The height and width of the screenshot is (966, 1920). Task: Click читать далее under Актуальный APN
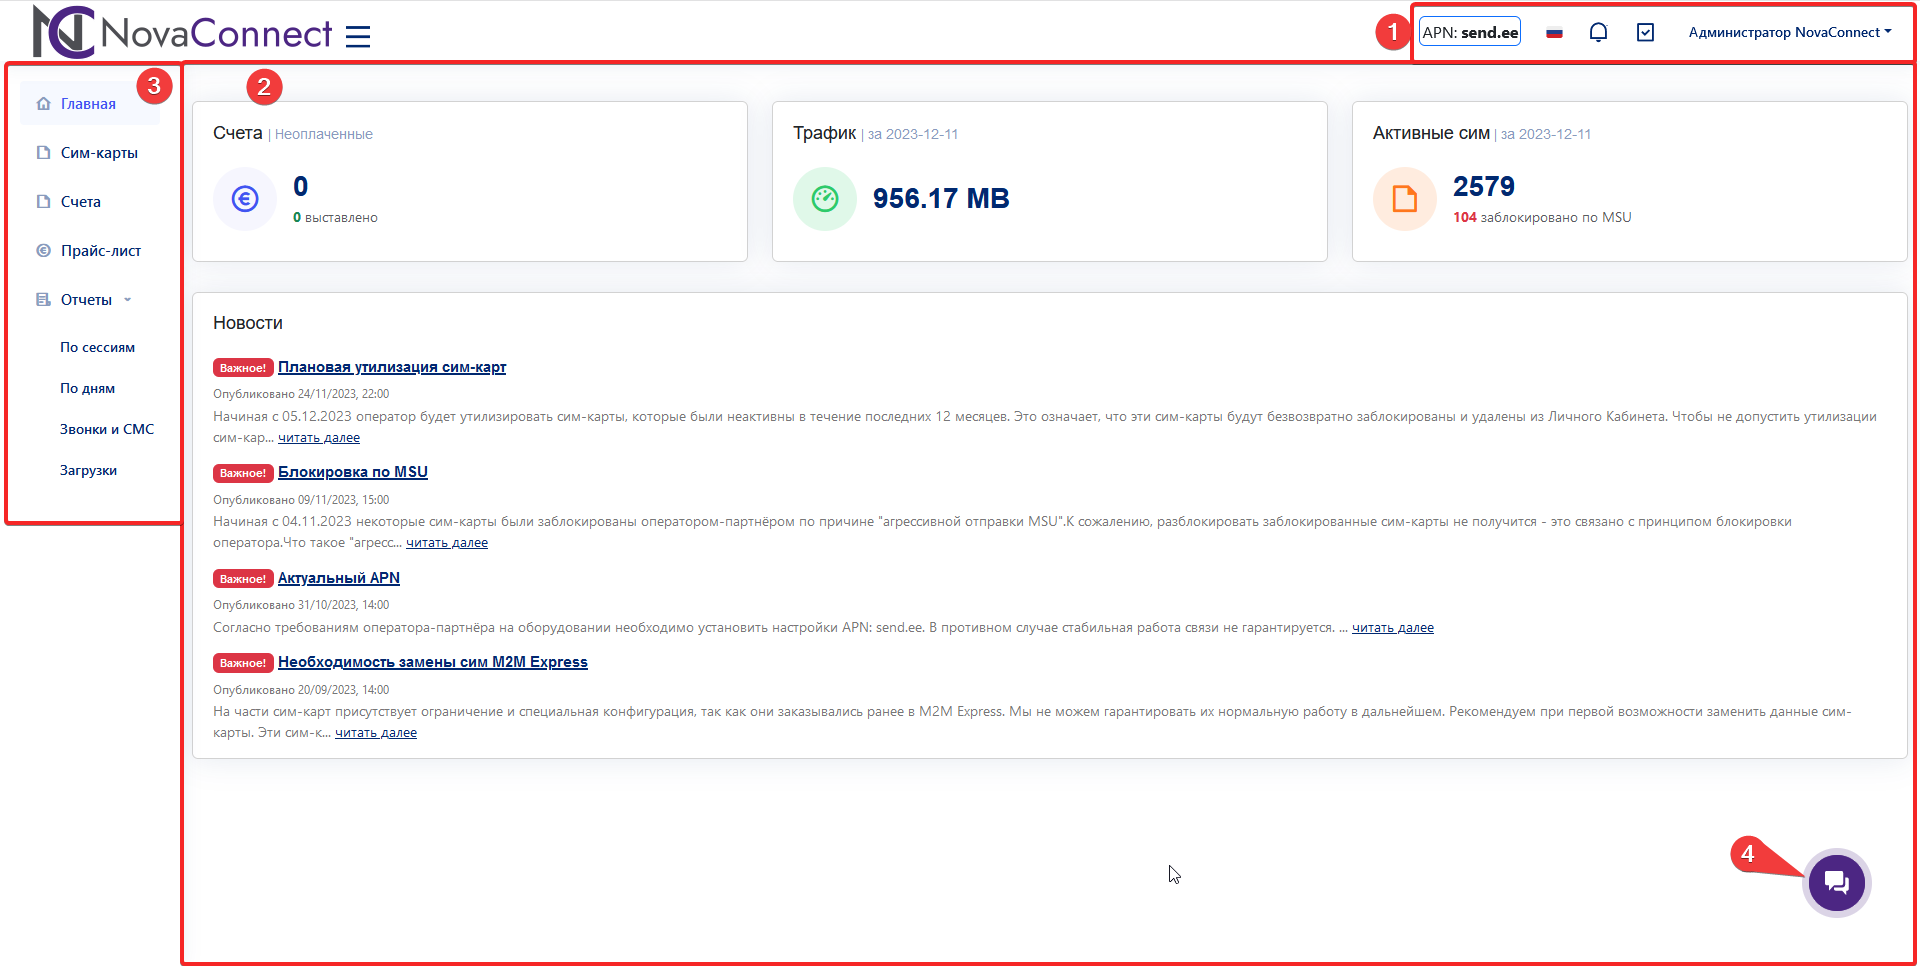pyautogui.click(x=1392, y=628)
